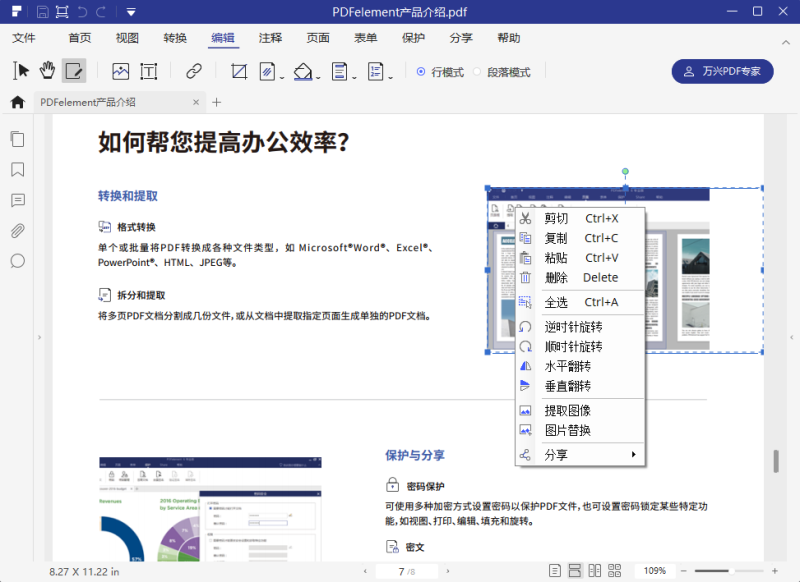Select 水平翻转 to flip the image
The width and height of the screenshot is (800, 582).
(x=568, y=366)
